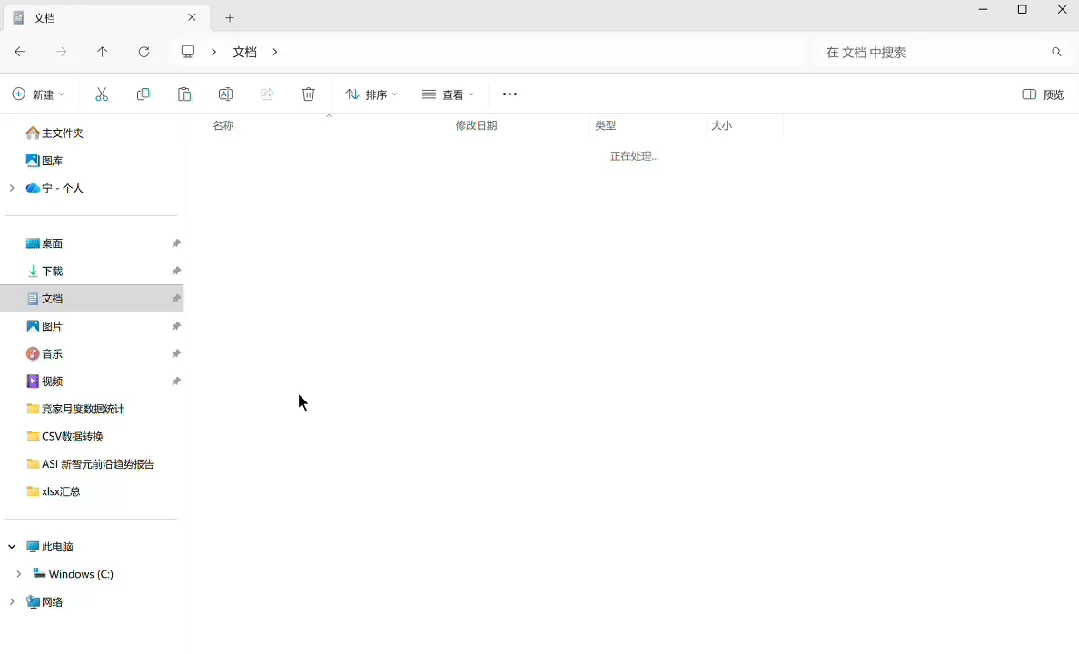
Task: Open 主文件夹 in the sidebar
Action: pos(54,133)
